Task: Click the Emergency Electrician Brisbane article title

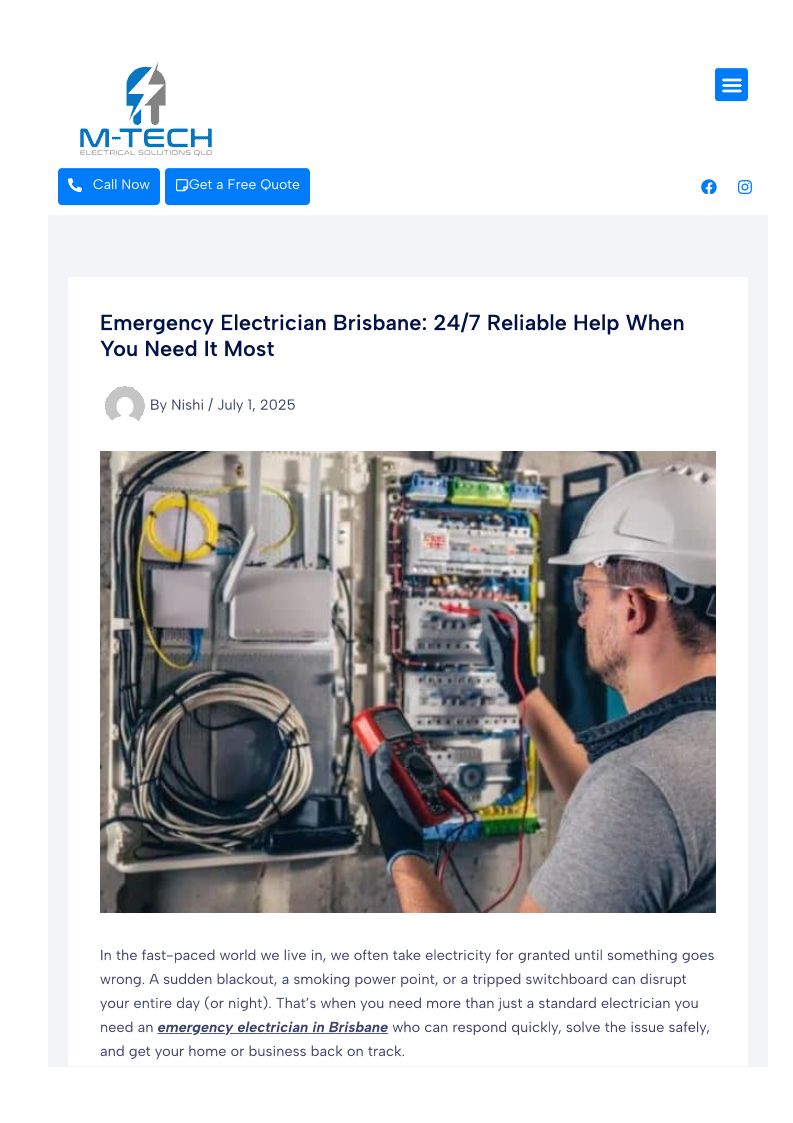Action: [x=392, y=335]
